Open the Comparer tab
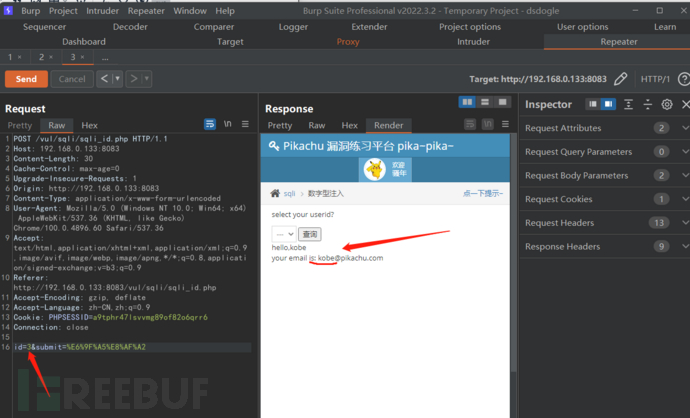Viewport: 690px width, 418px height. [x=214, y=27]
